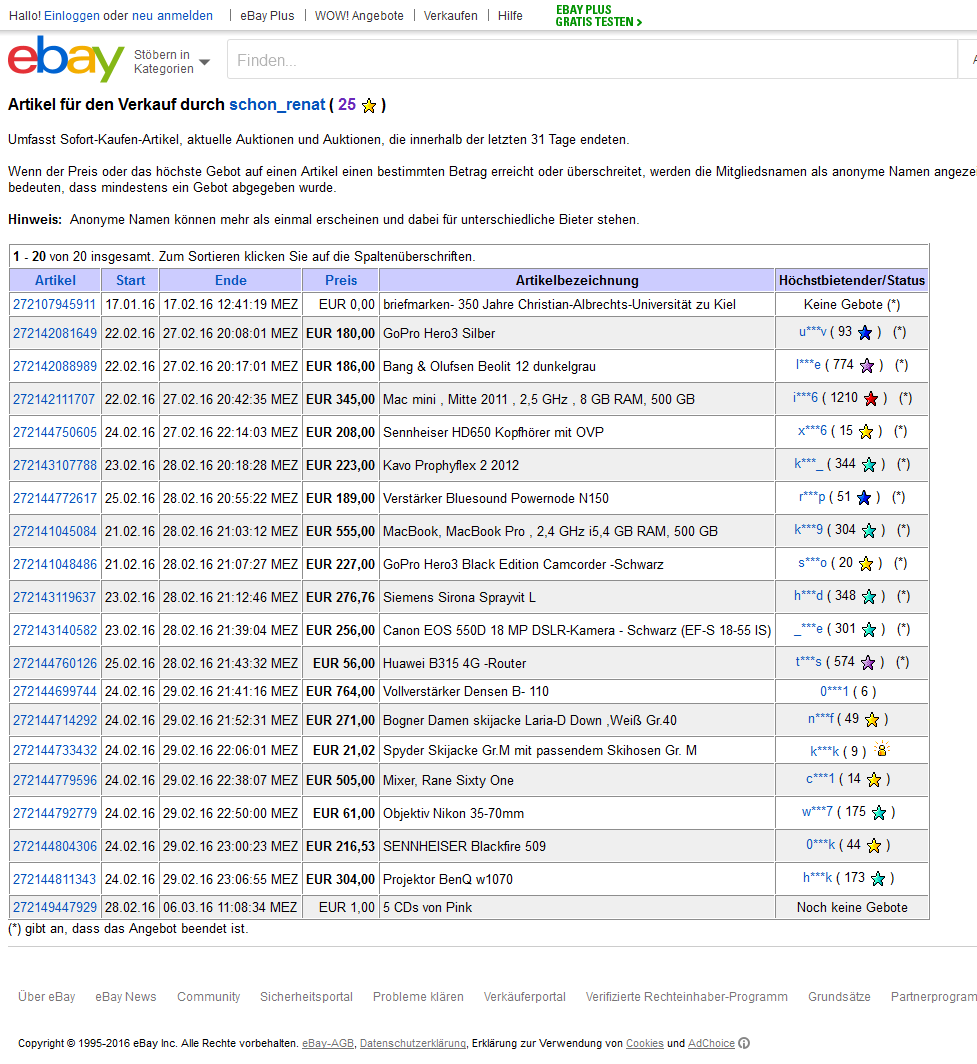Open item 272144699744 for Densen amplifier
977x1064 pixels.
(x=54, y=691)
